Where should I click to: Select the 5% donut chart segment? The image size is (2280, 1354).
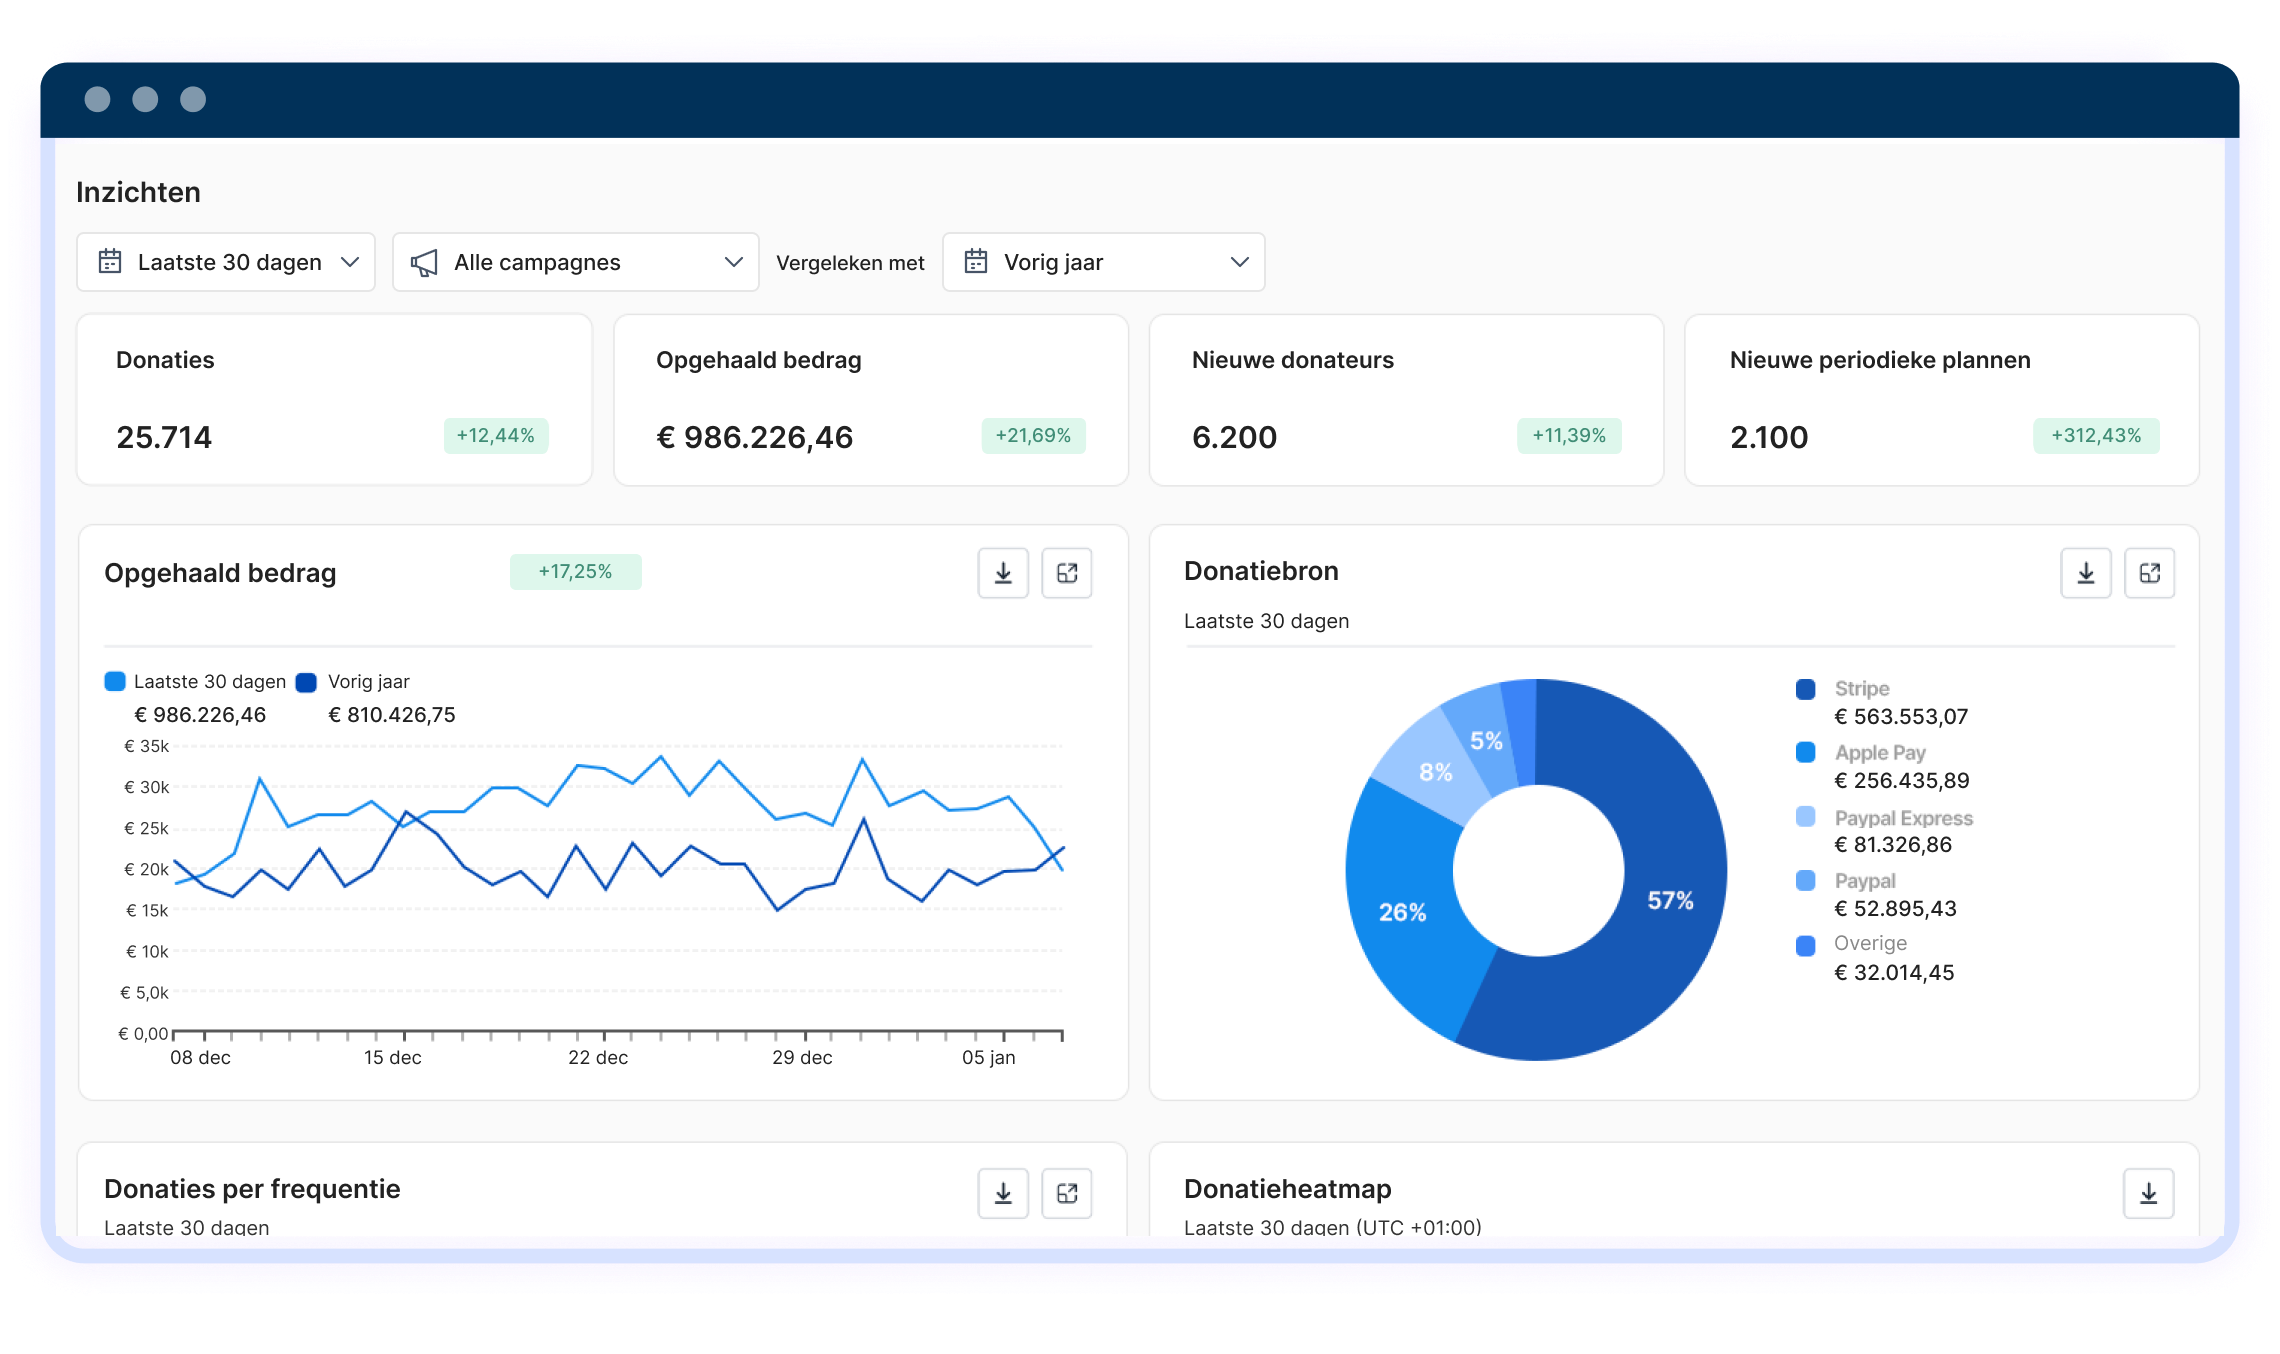(x=1486, y=741)
